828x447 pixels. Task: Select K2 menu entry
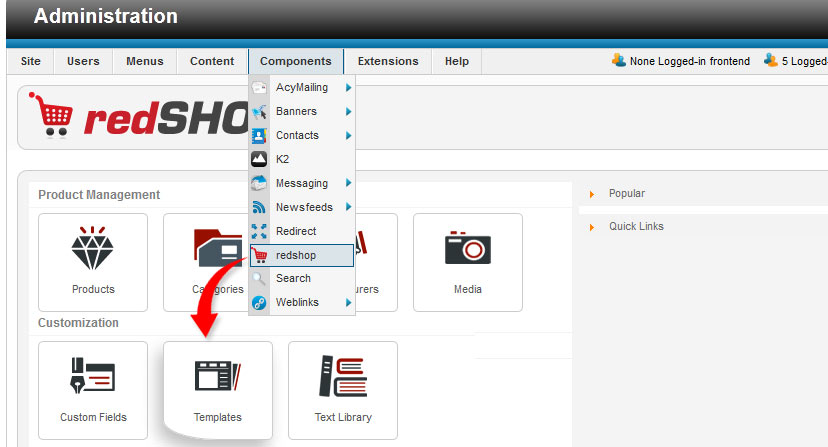(x=302, y=159)
